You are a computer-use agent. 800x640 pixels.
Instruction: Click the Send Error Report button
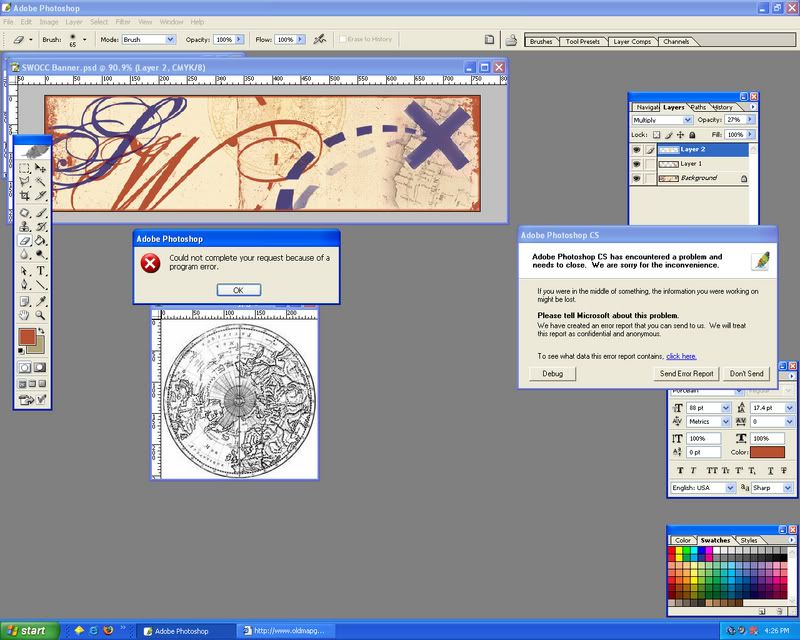pos(686,374)
